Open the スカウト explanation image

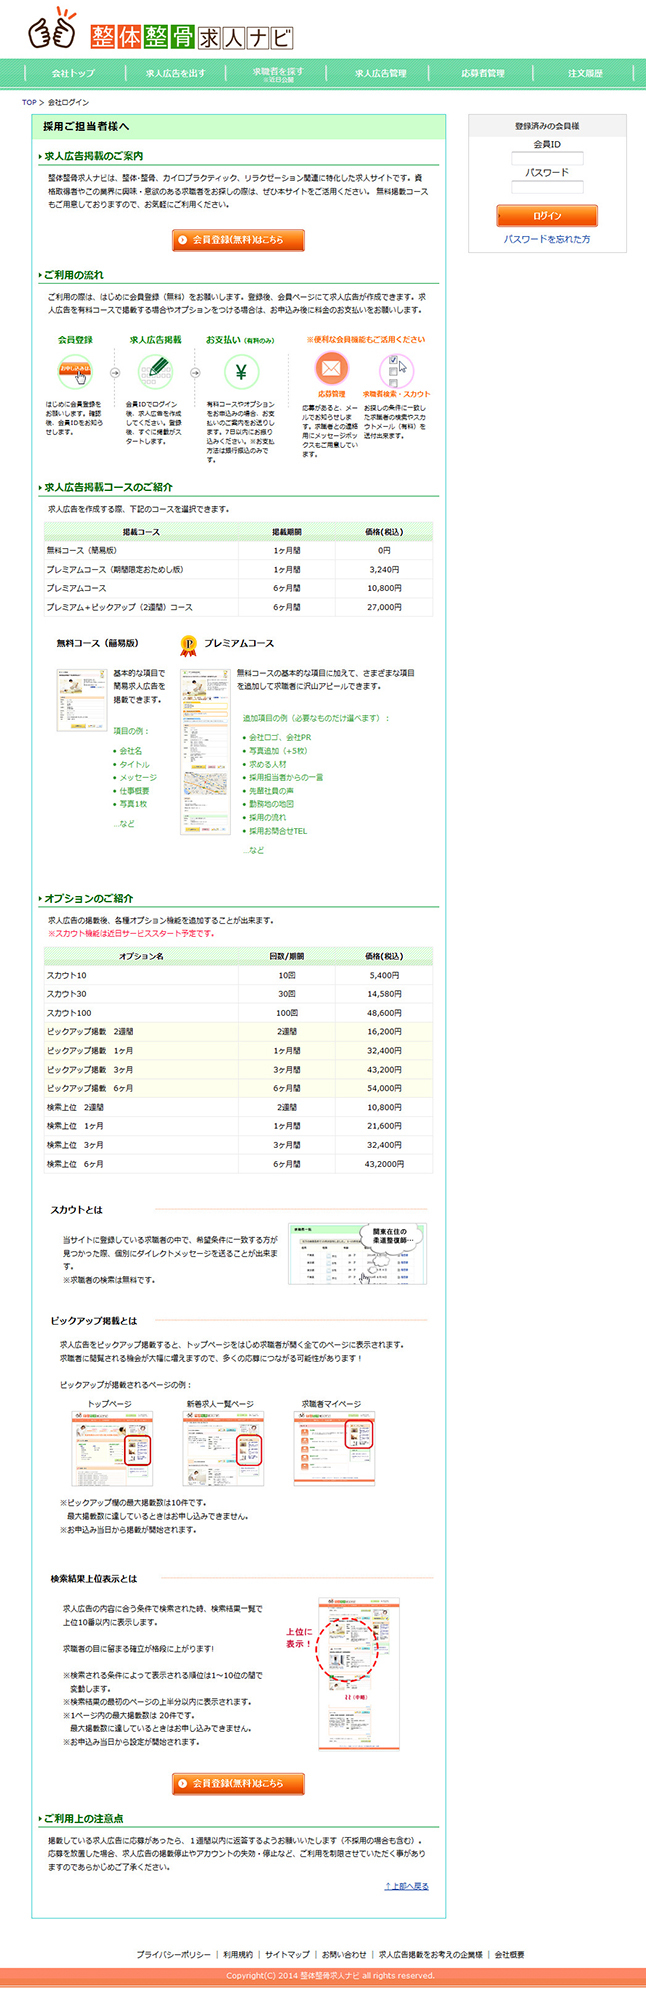tap(357, 1253)
